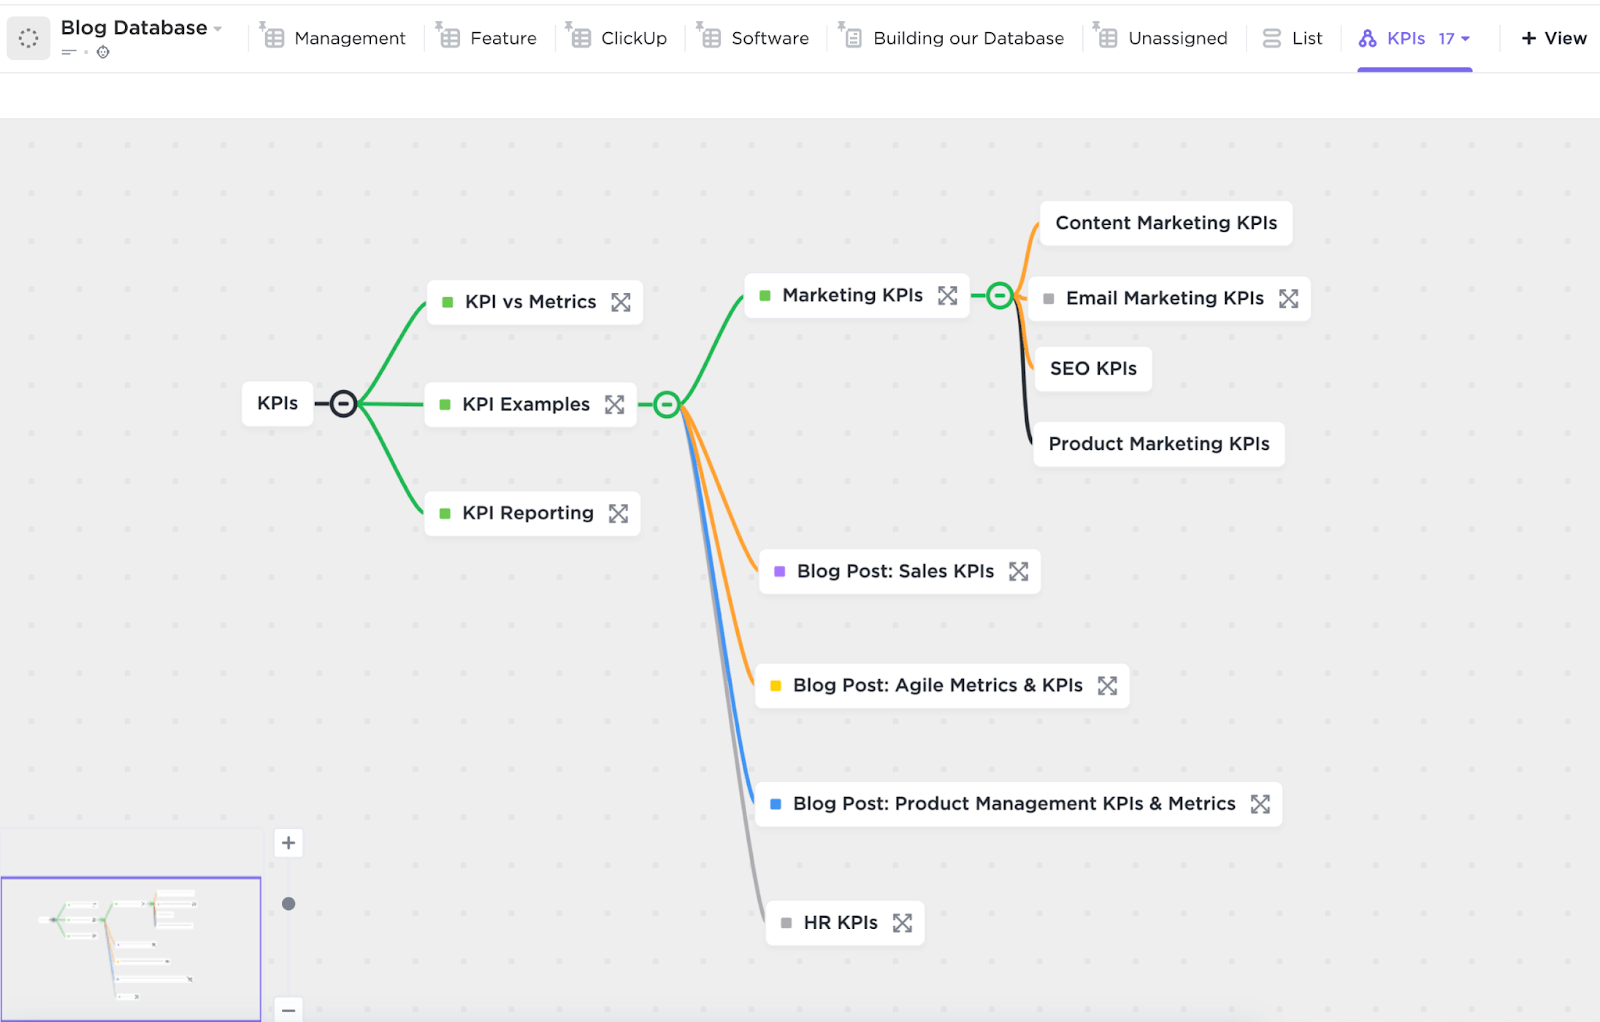This screenshot has height=1022, width=1600.
Task: Click the settings icon under Blog Database
Action: pyautogui.click(x=103, y=52)
